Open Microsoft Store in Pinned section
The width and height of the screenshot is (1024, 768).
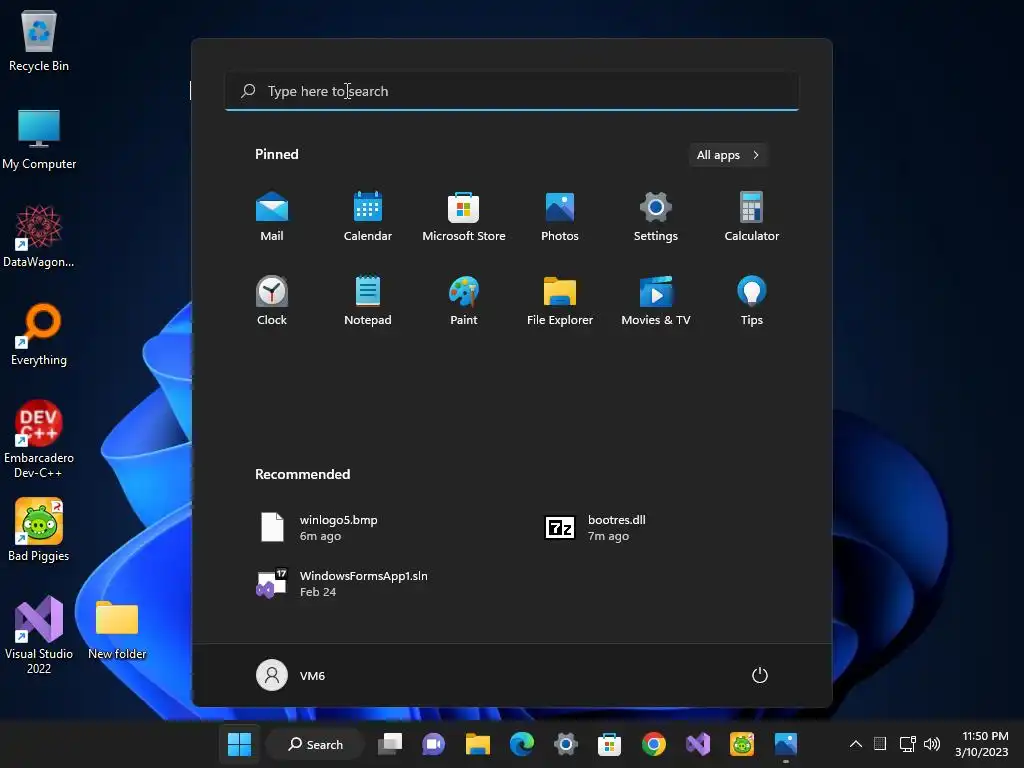[464, 217]
